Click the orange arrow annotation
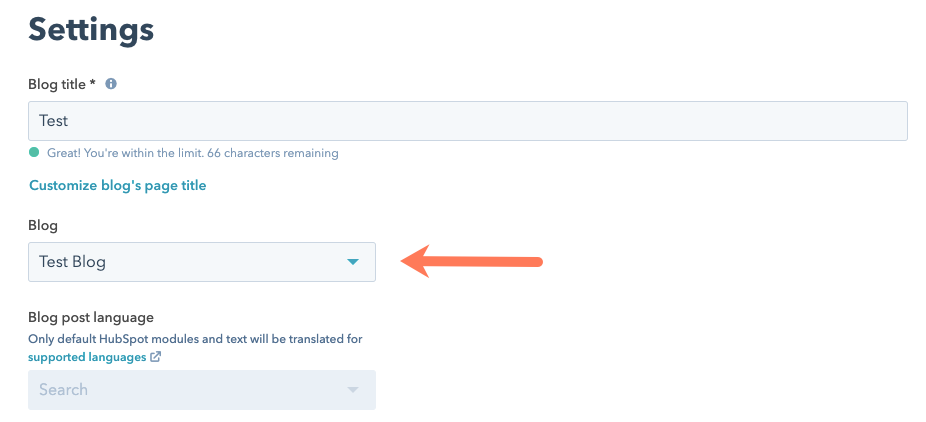This screenshot has width=926, height=422. pyautogui.click(x=471, y=261)
